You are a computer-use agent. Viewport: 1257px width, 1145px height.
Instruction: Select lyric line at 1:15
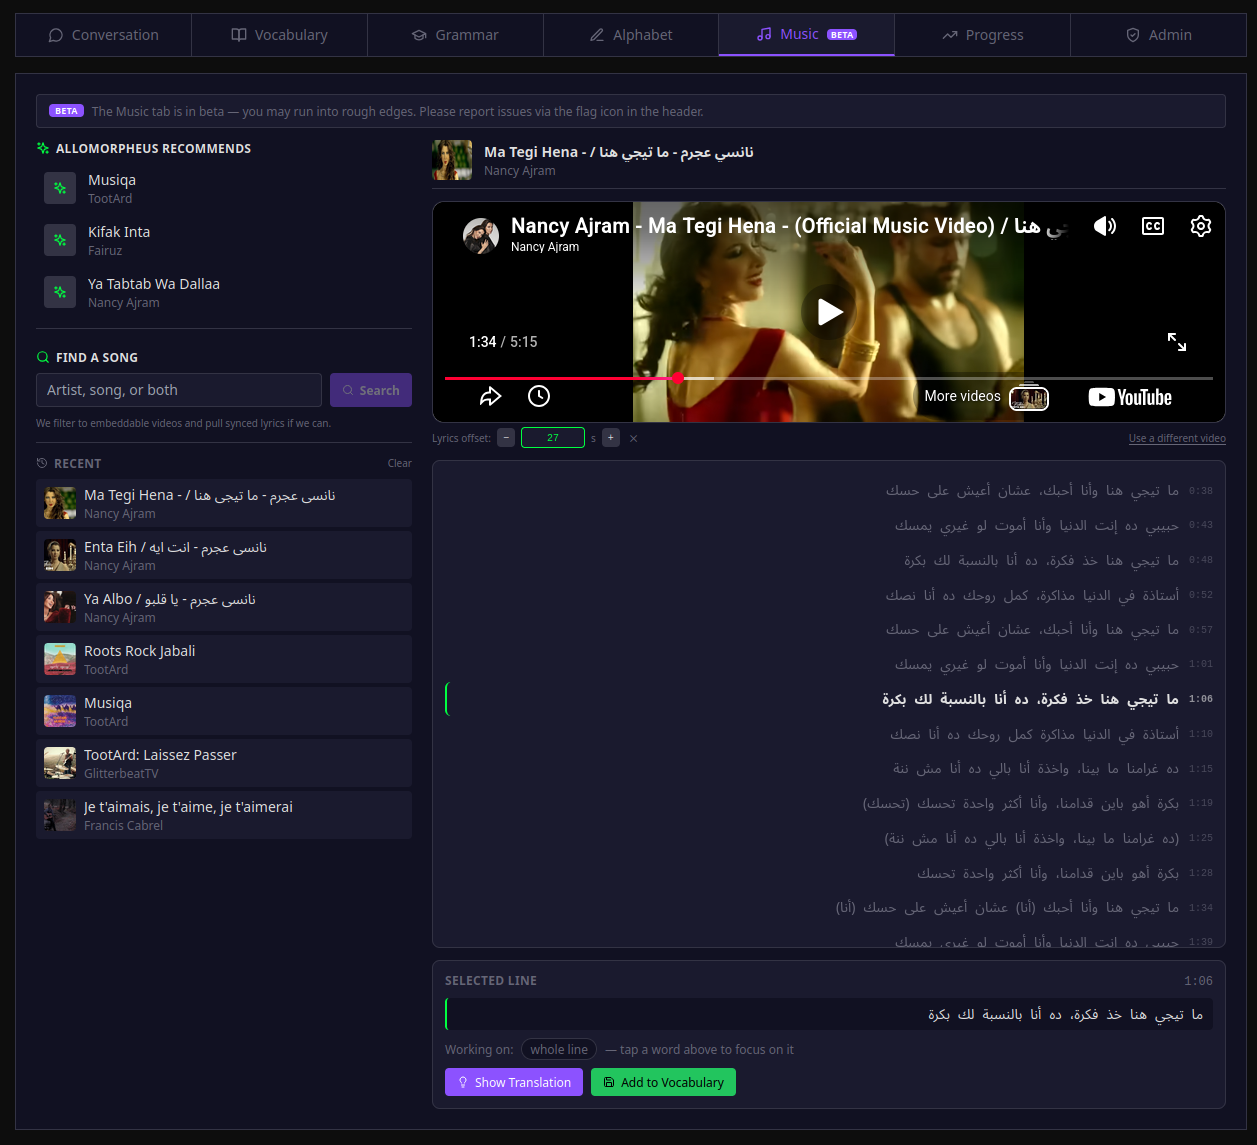coord(829,769)
